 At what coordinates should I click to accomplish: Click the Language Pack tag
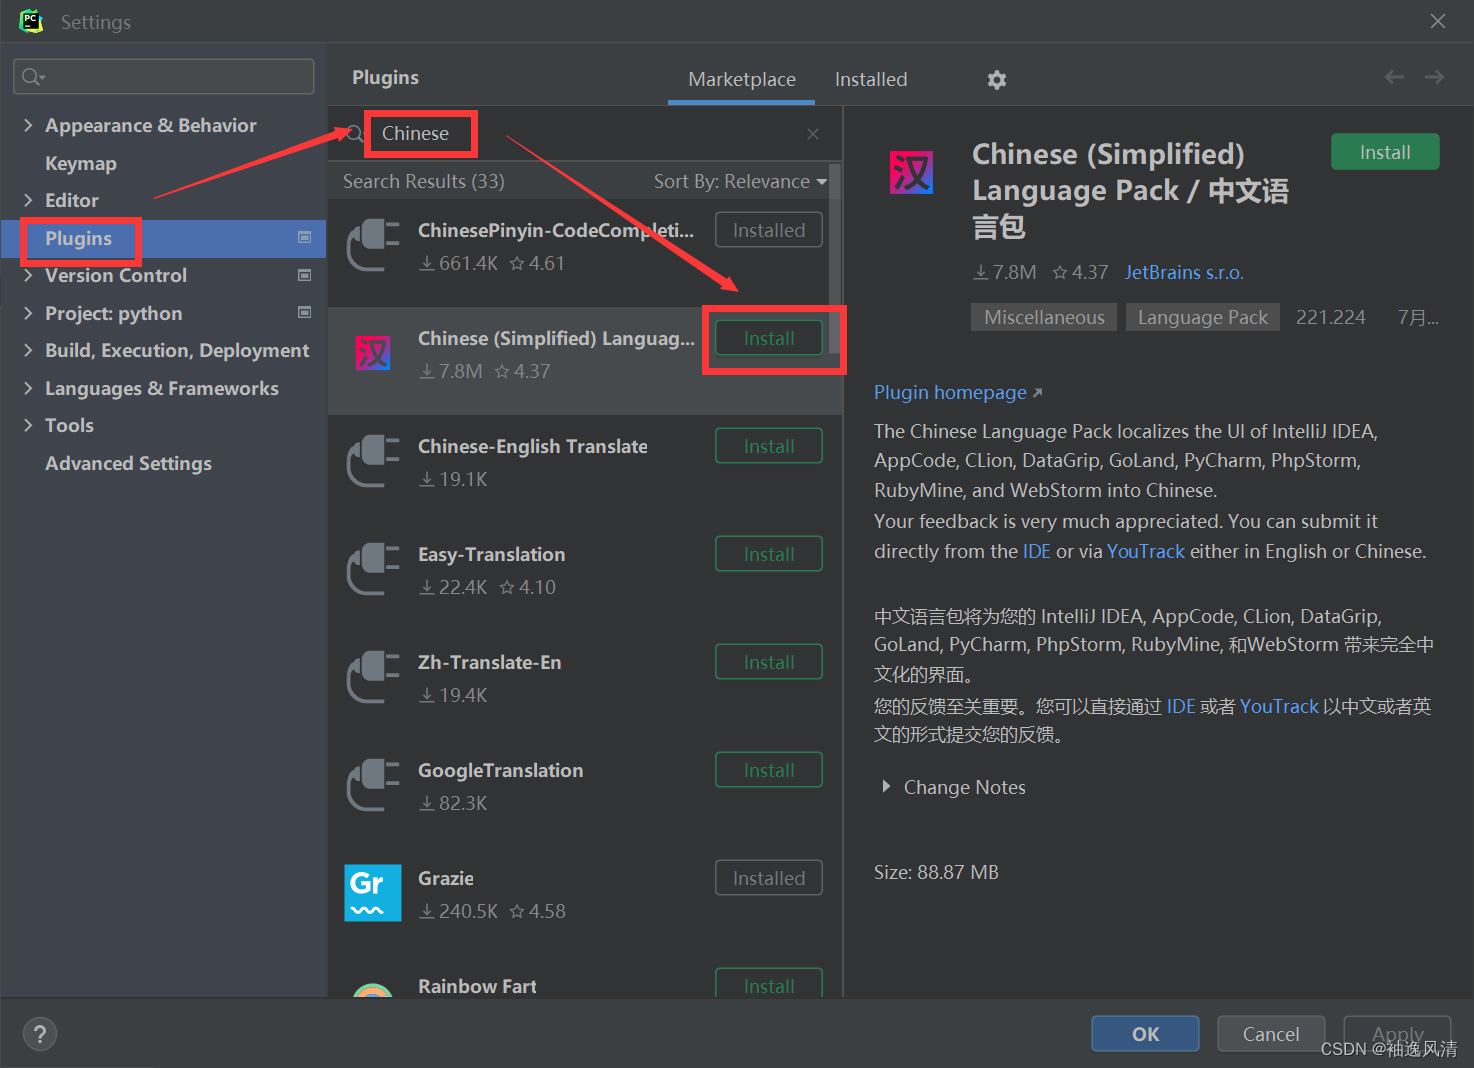[1203, 317]
